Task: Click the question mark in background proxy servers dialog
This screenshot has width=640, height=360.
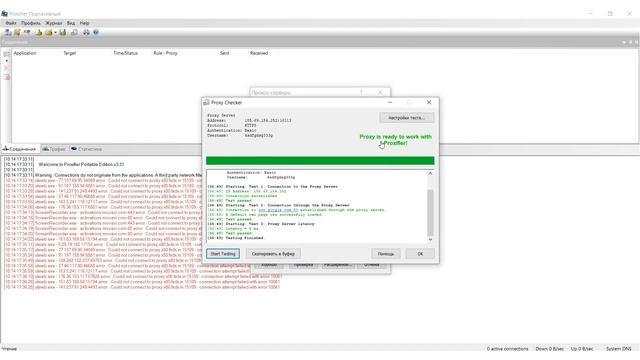Action: pos(361,92)
